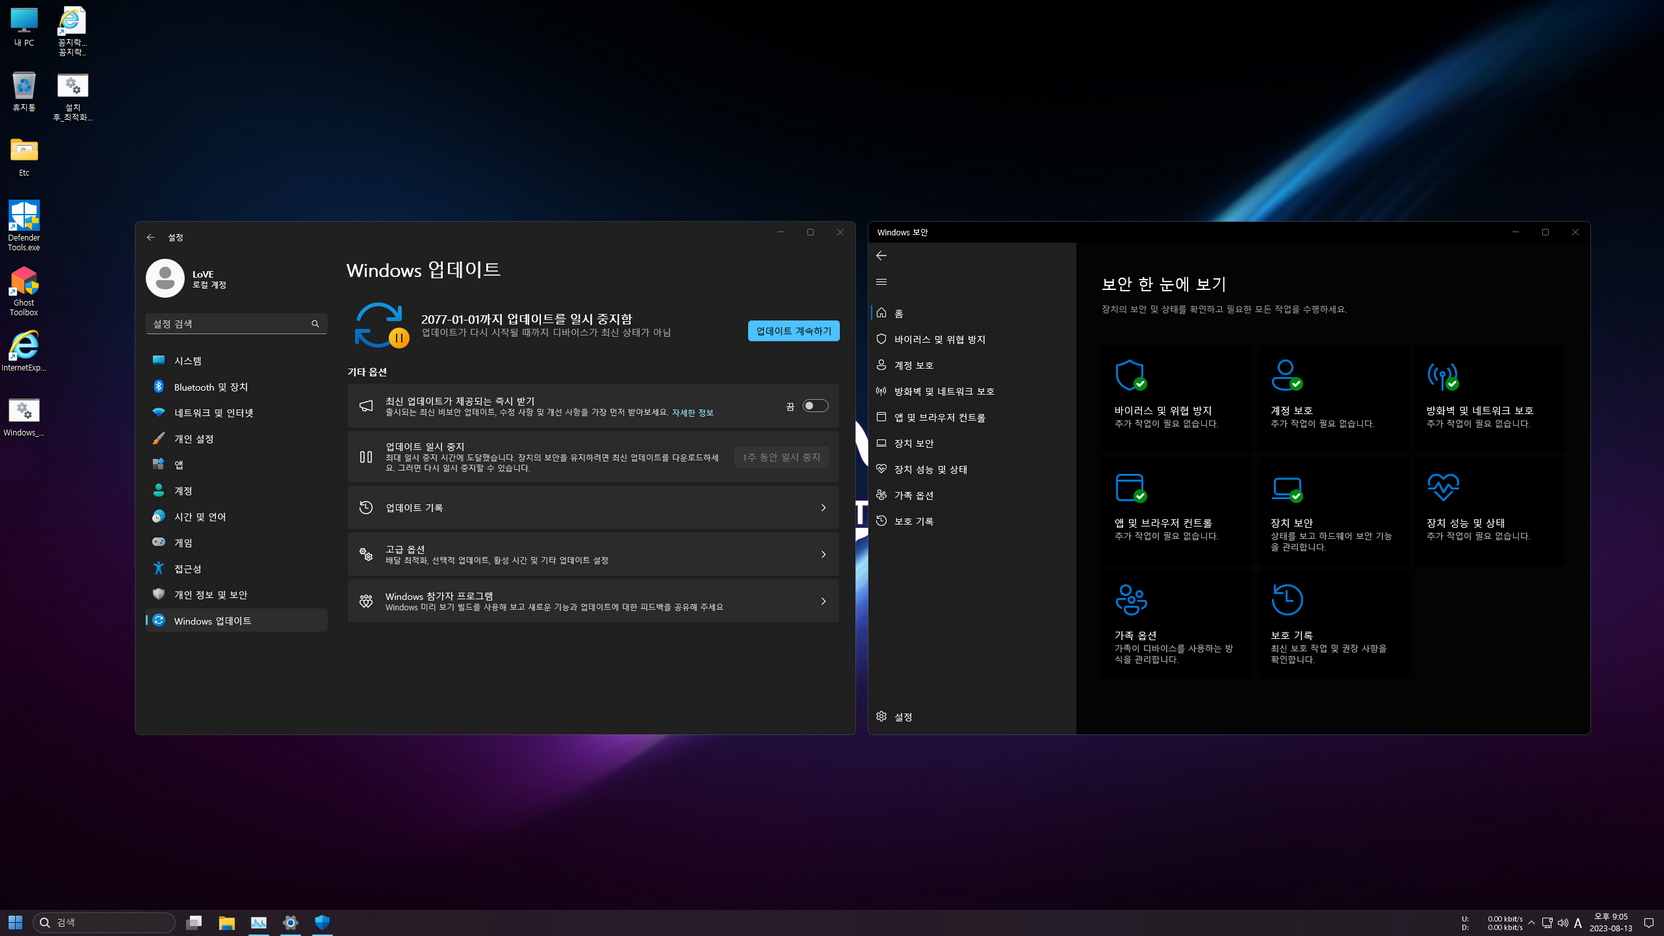Toggle get latest updates as soon as available
This screenshot has width=1664, height=936.
tap(816, 406)
